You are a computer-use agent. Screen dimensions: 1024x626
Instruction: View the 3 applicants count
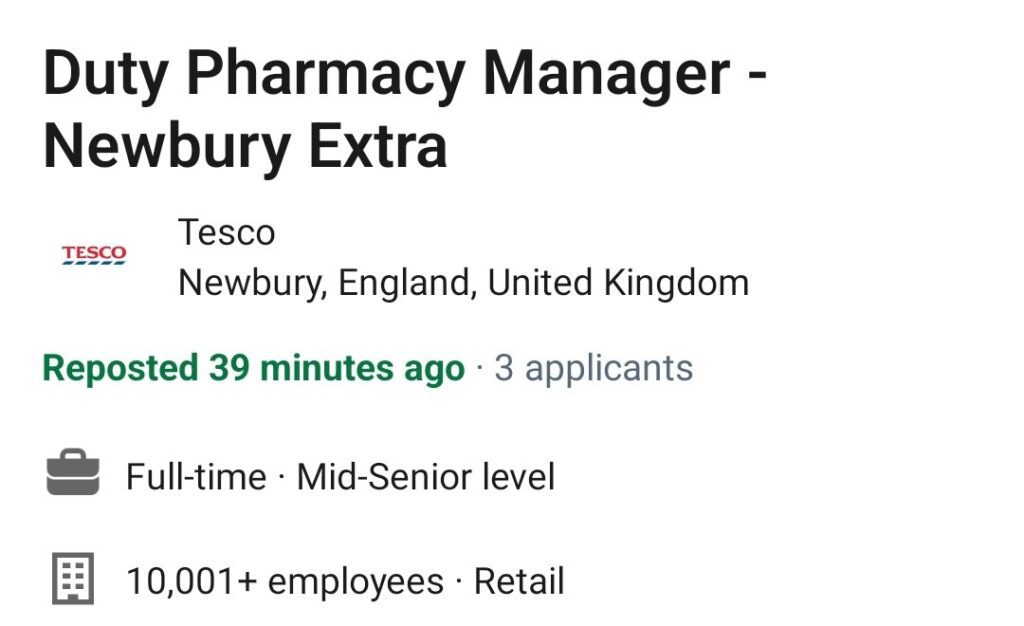pyautogui.click(x=594, y=368)
